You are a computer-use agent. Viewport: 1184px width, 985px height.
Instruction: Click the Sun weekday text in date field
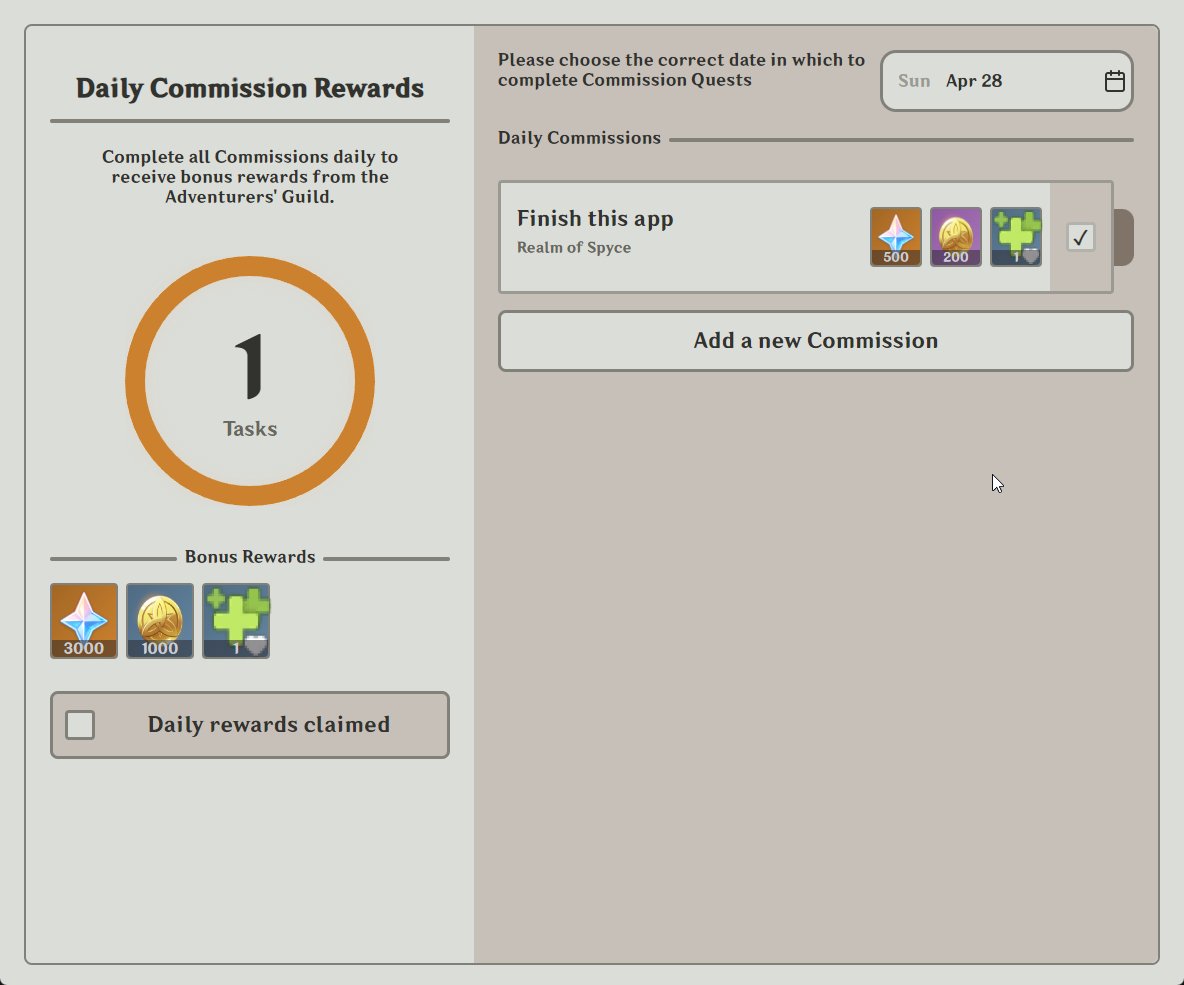pos(914,81)
